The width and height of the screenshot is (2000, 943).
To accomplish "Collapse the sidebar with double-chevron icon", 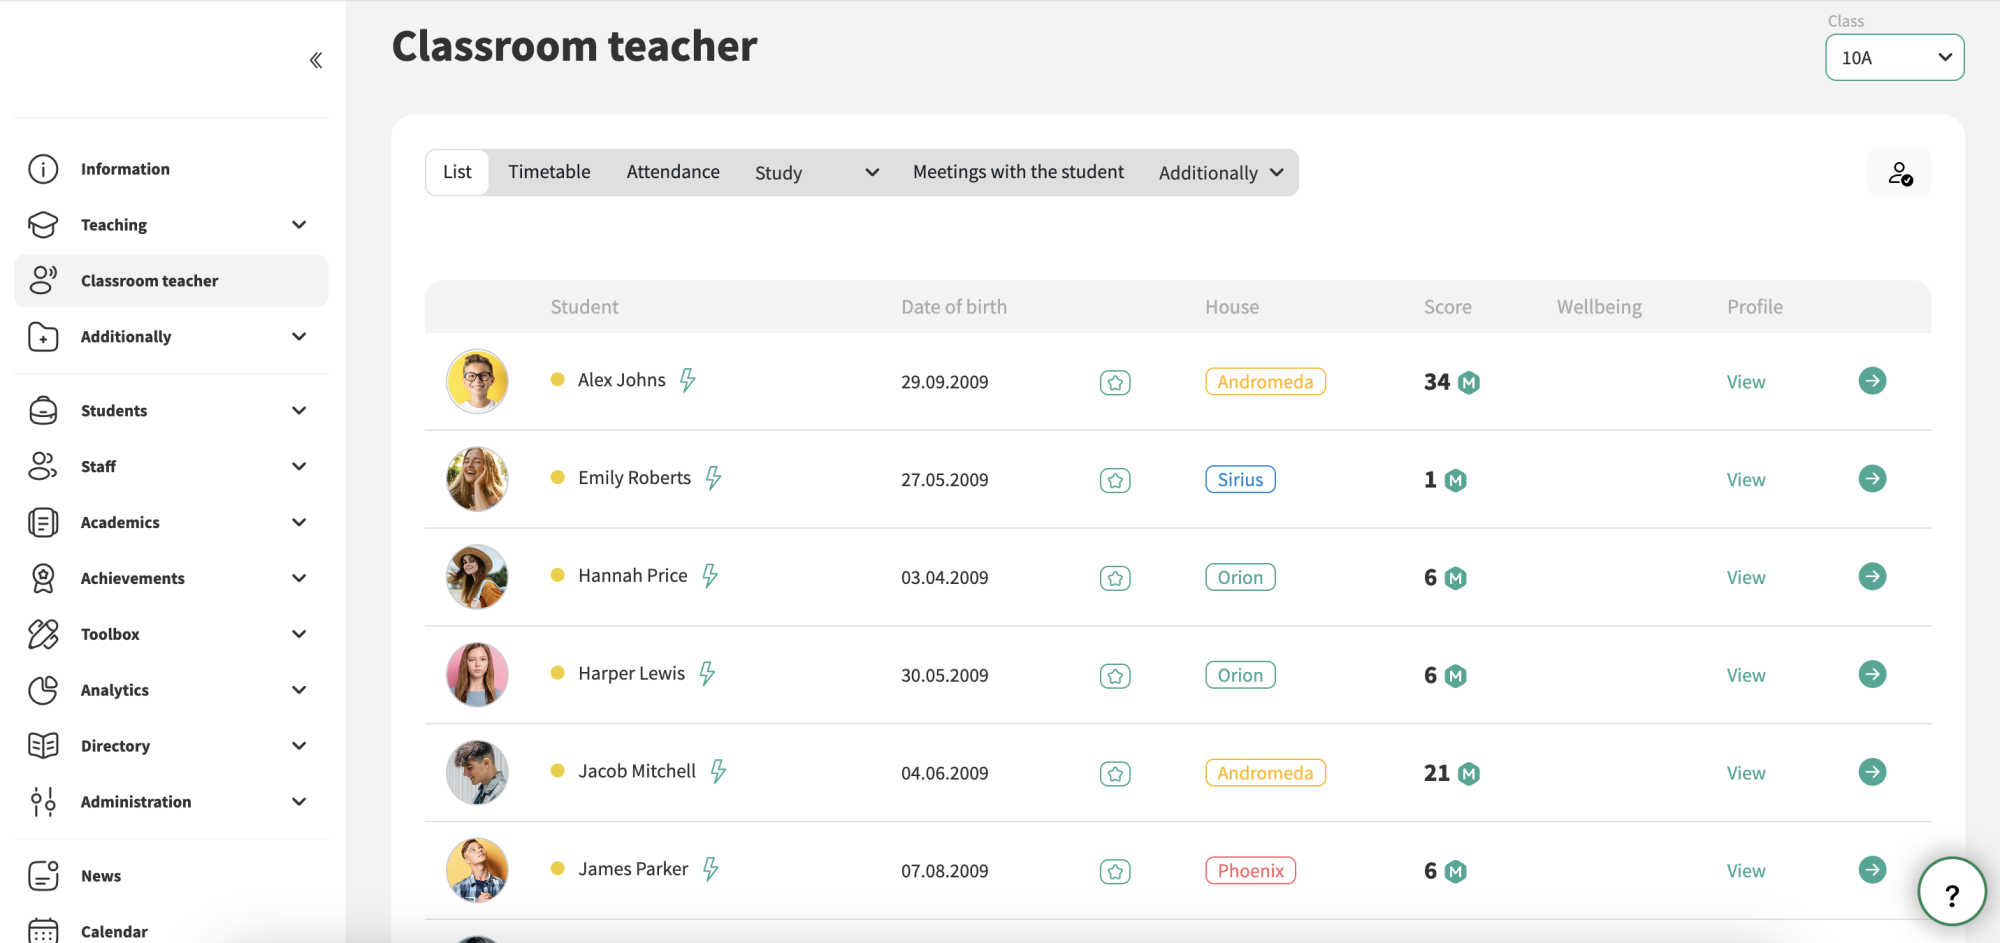I will pos(316,60).
